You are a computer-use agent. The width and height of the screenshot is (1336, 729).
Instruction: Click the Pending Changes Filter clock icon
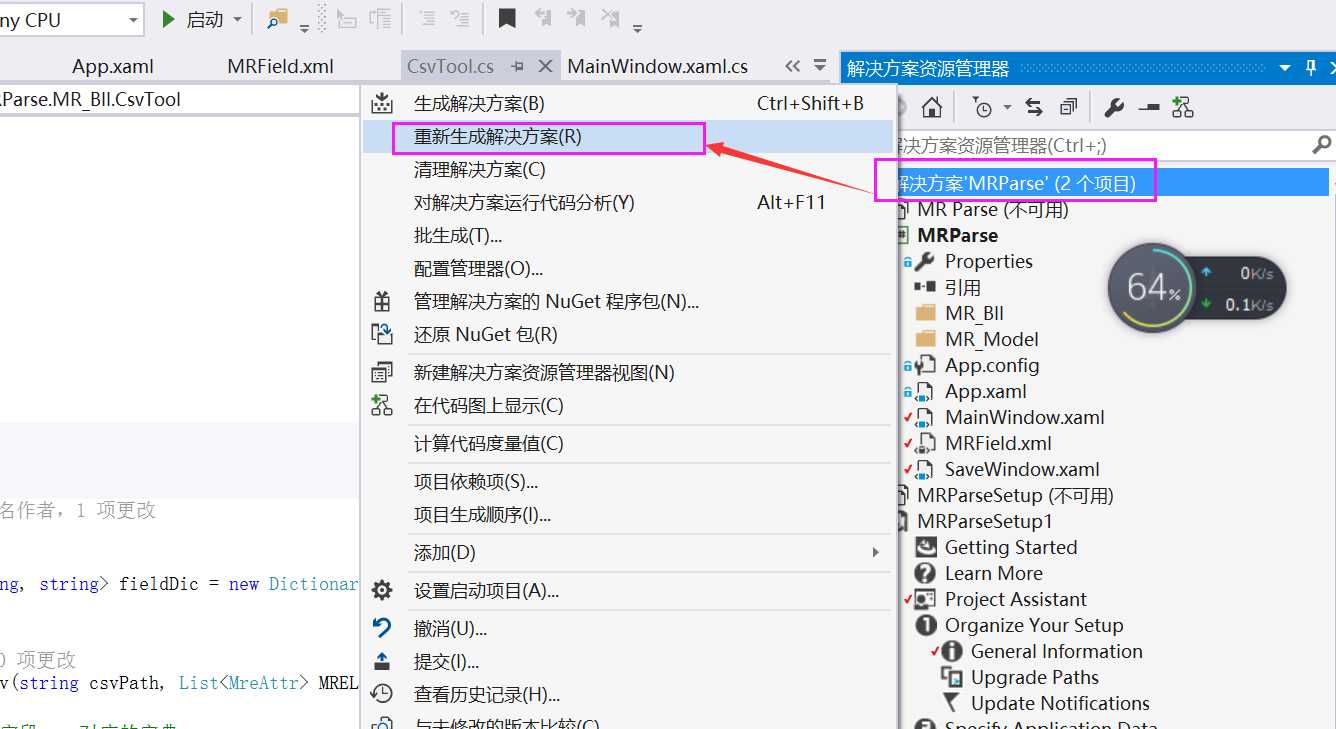[x=984, y=107]
